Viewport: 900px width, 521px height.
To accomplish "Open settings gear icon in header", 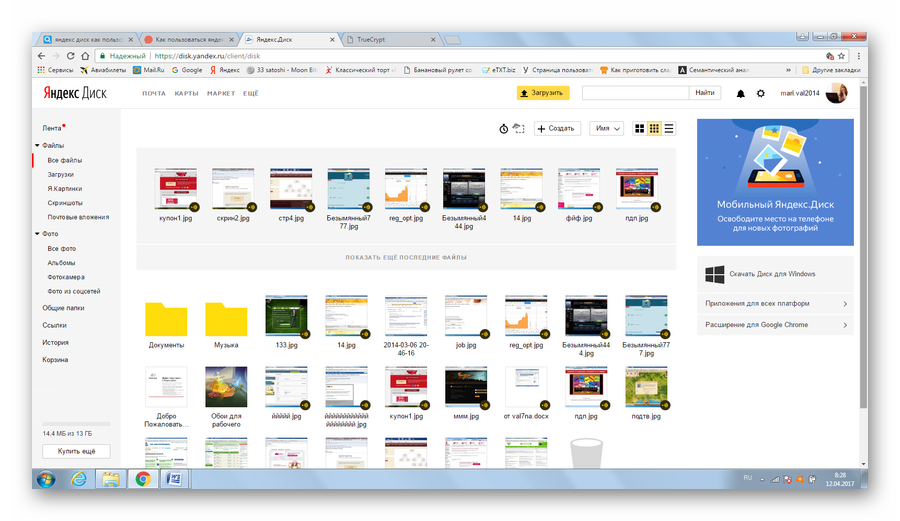I will tap(760, 93).
